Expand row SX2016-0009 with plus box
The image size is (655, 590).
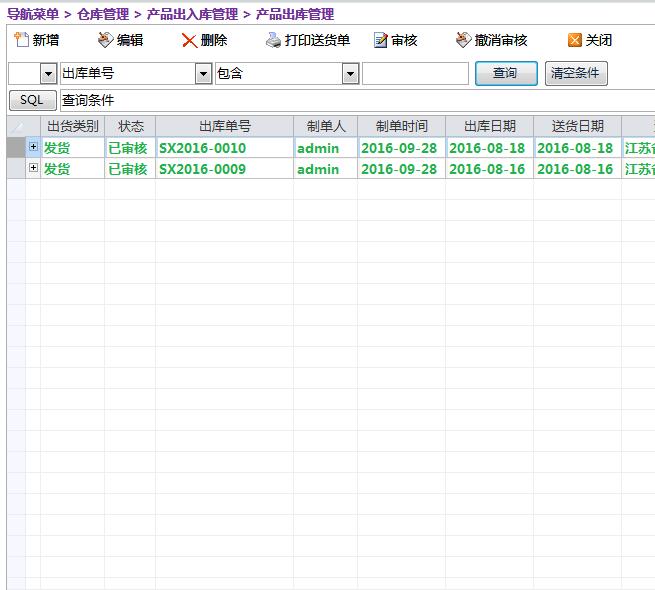33,168
